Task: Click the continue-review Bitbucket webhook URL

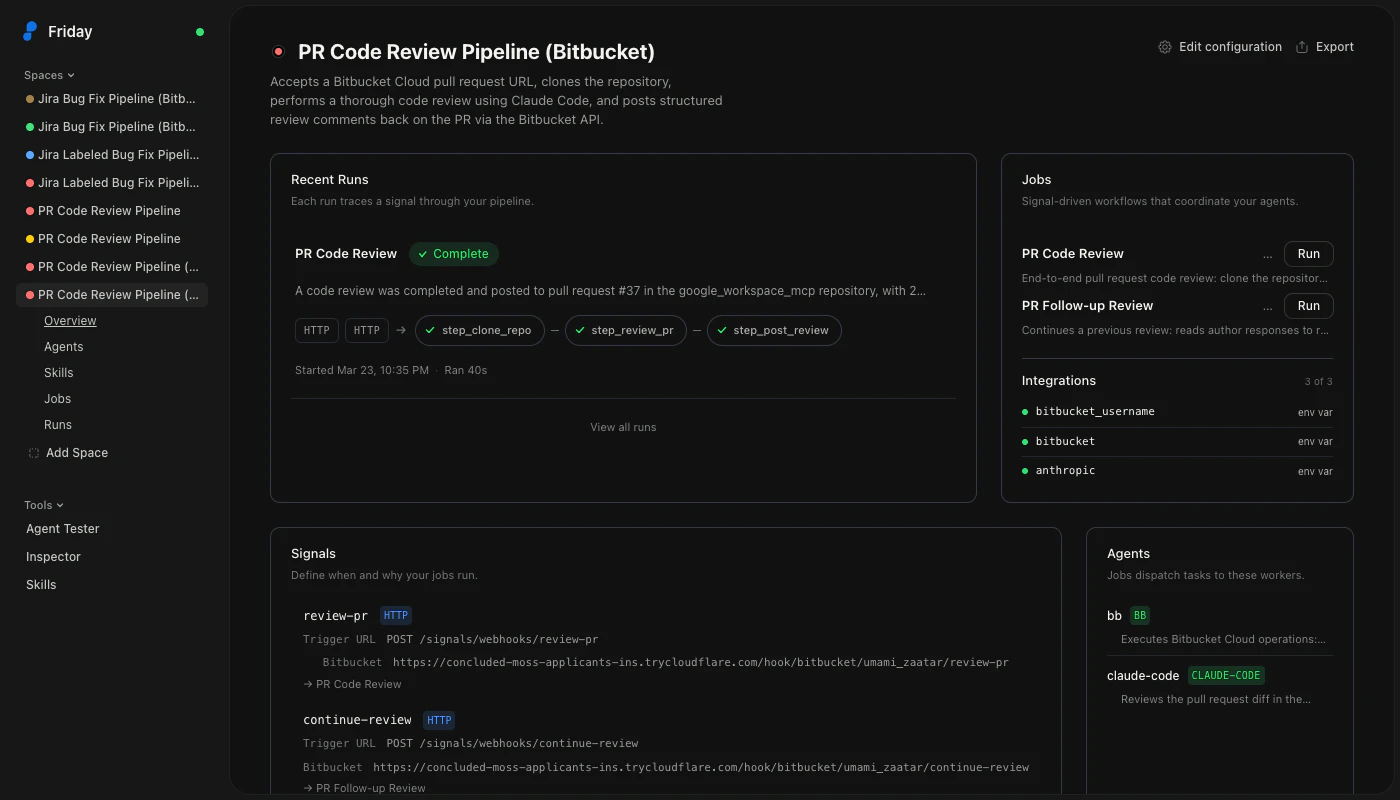Action: click(701, 767)
